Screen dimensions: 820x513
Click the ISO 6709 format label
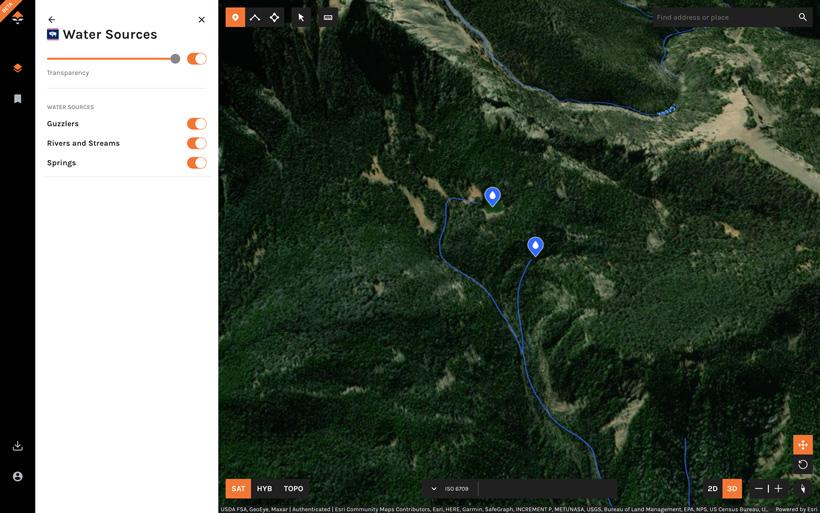click(x=457, y=489)
